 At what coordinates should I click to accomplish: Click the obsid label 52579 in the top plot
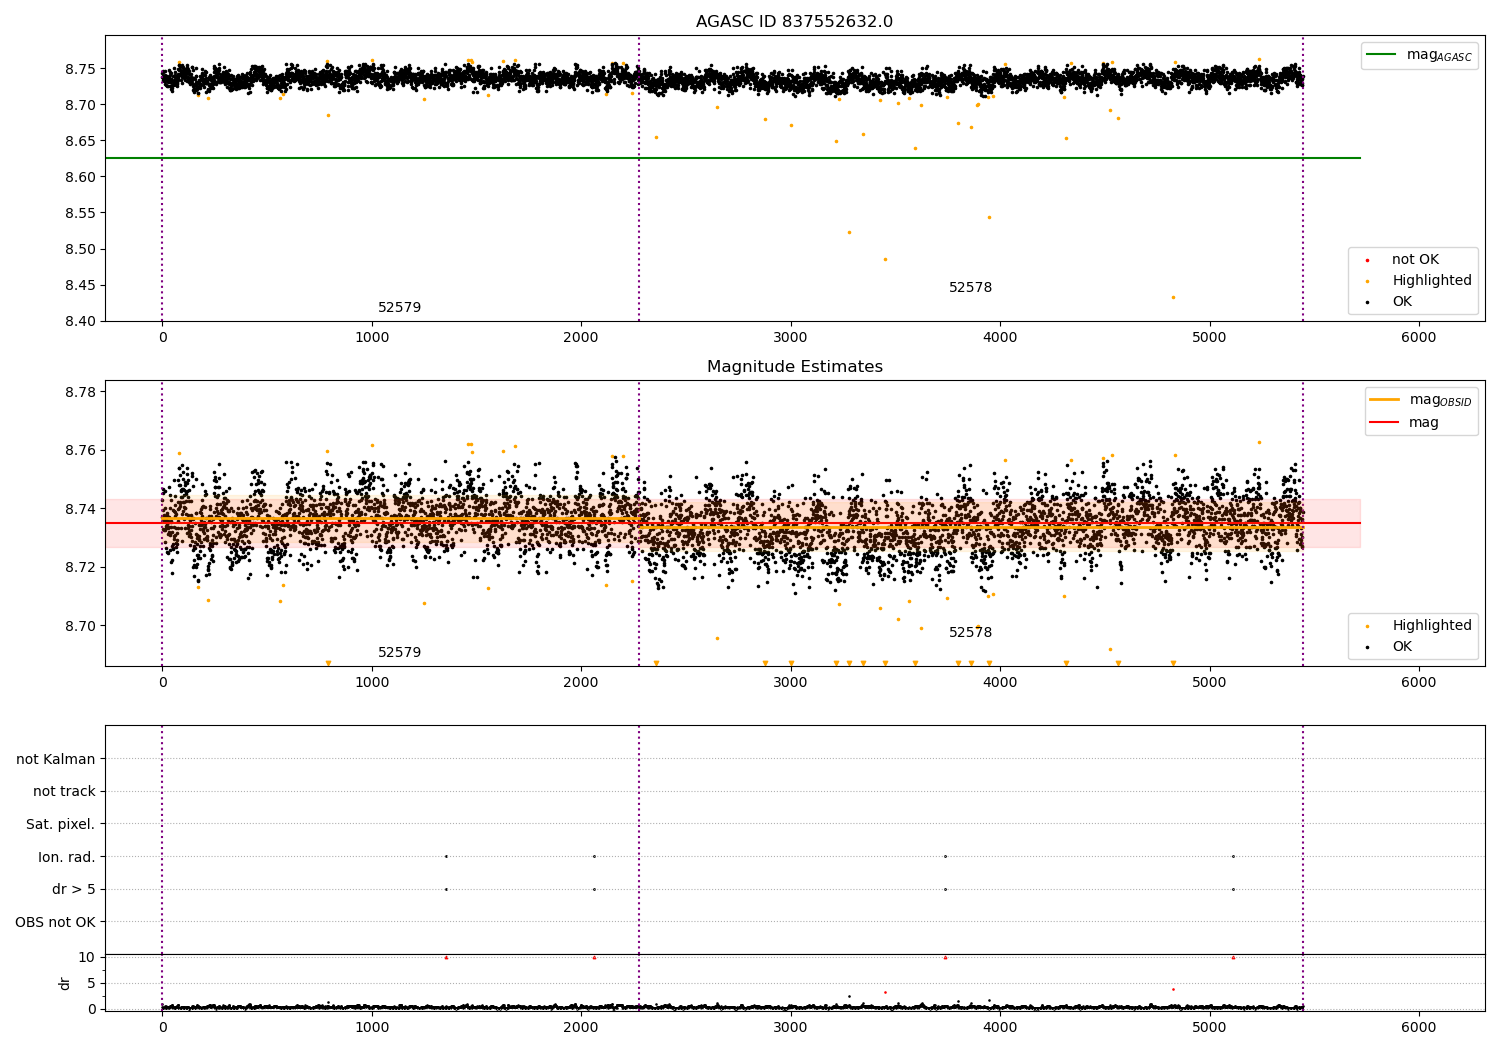tap(399, 308)
